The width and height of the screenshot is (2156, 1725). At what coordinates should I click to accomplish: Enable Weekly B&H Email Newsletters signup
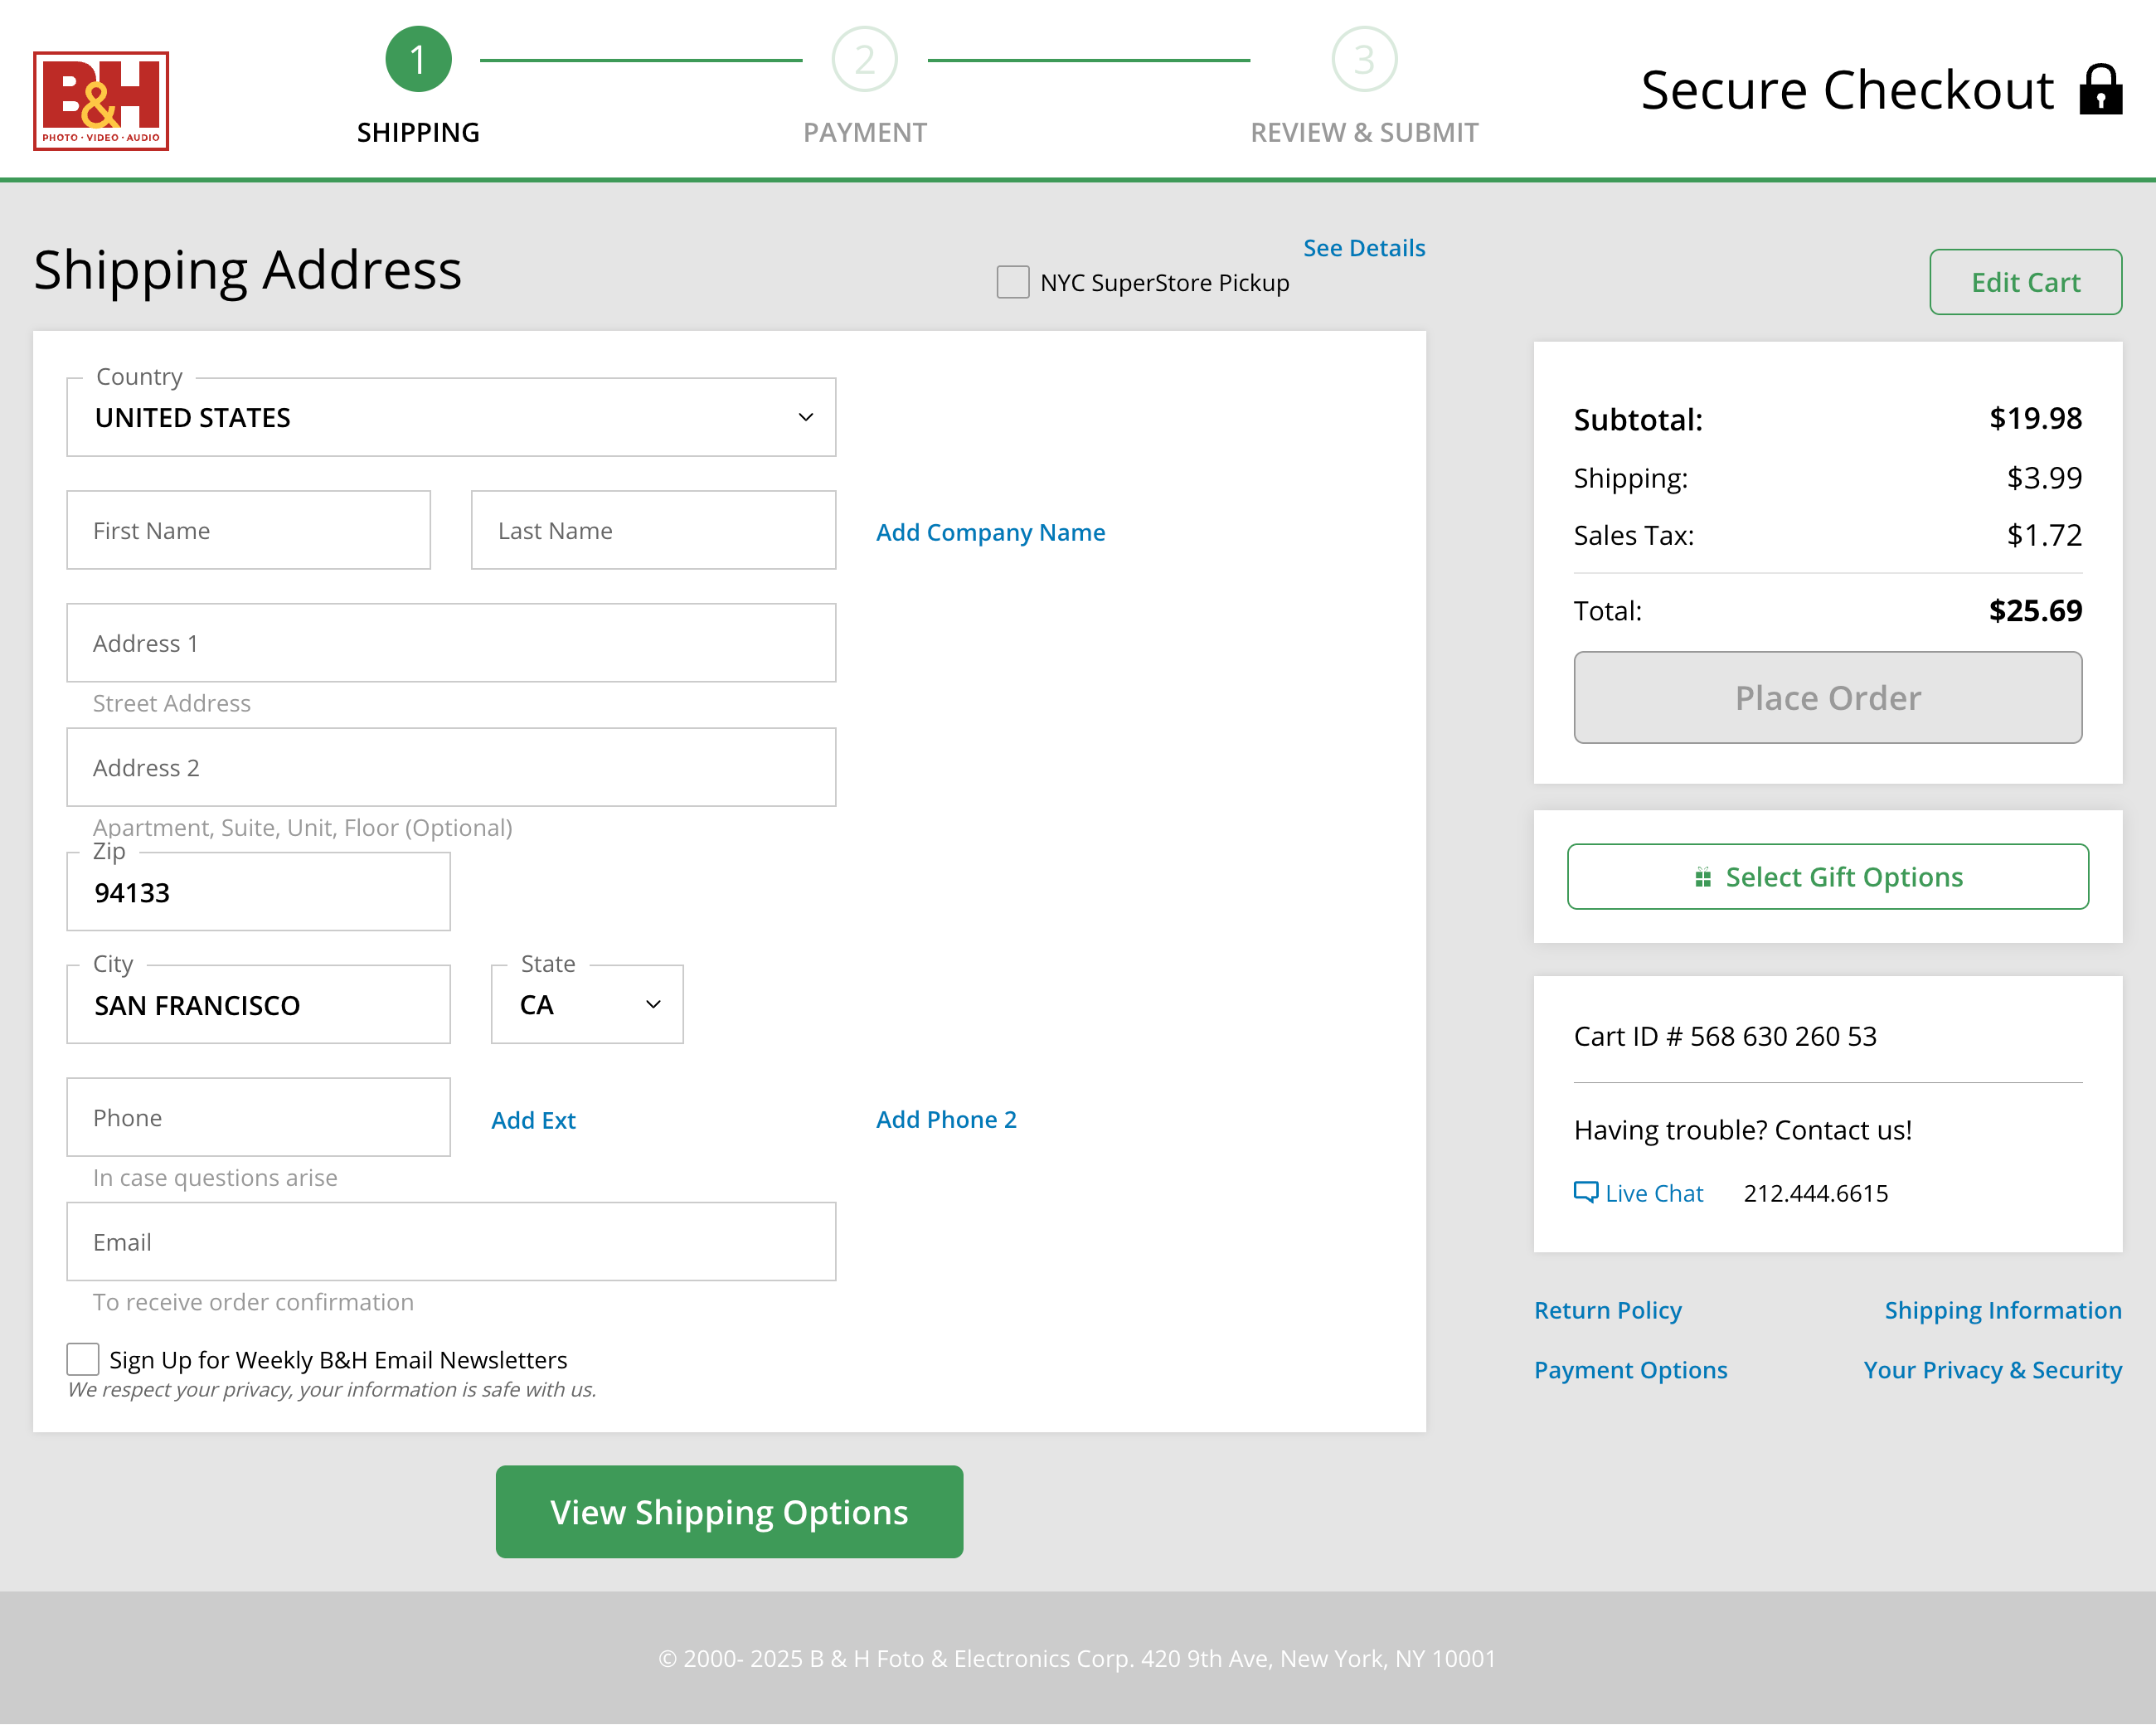click(x=83, y=1359)
